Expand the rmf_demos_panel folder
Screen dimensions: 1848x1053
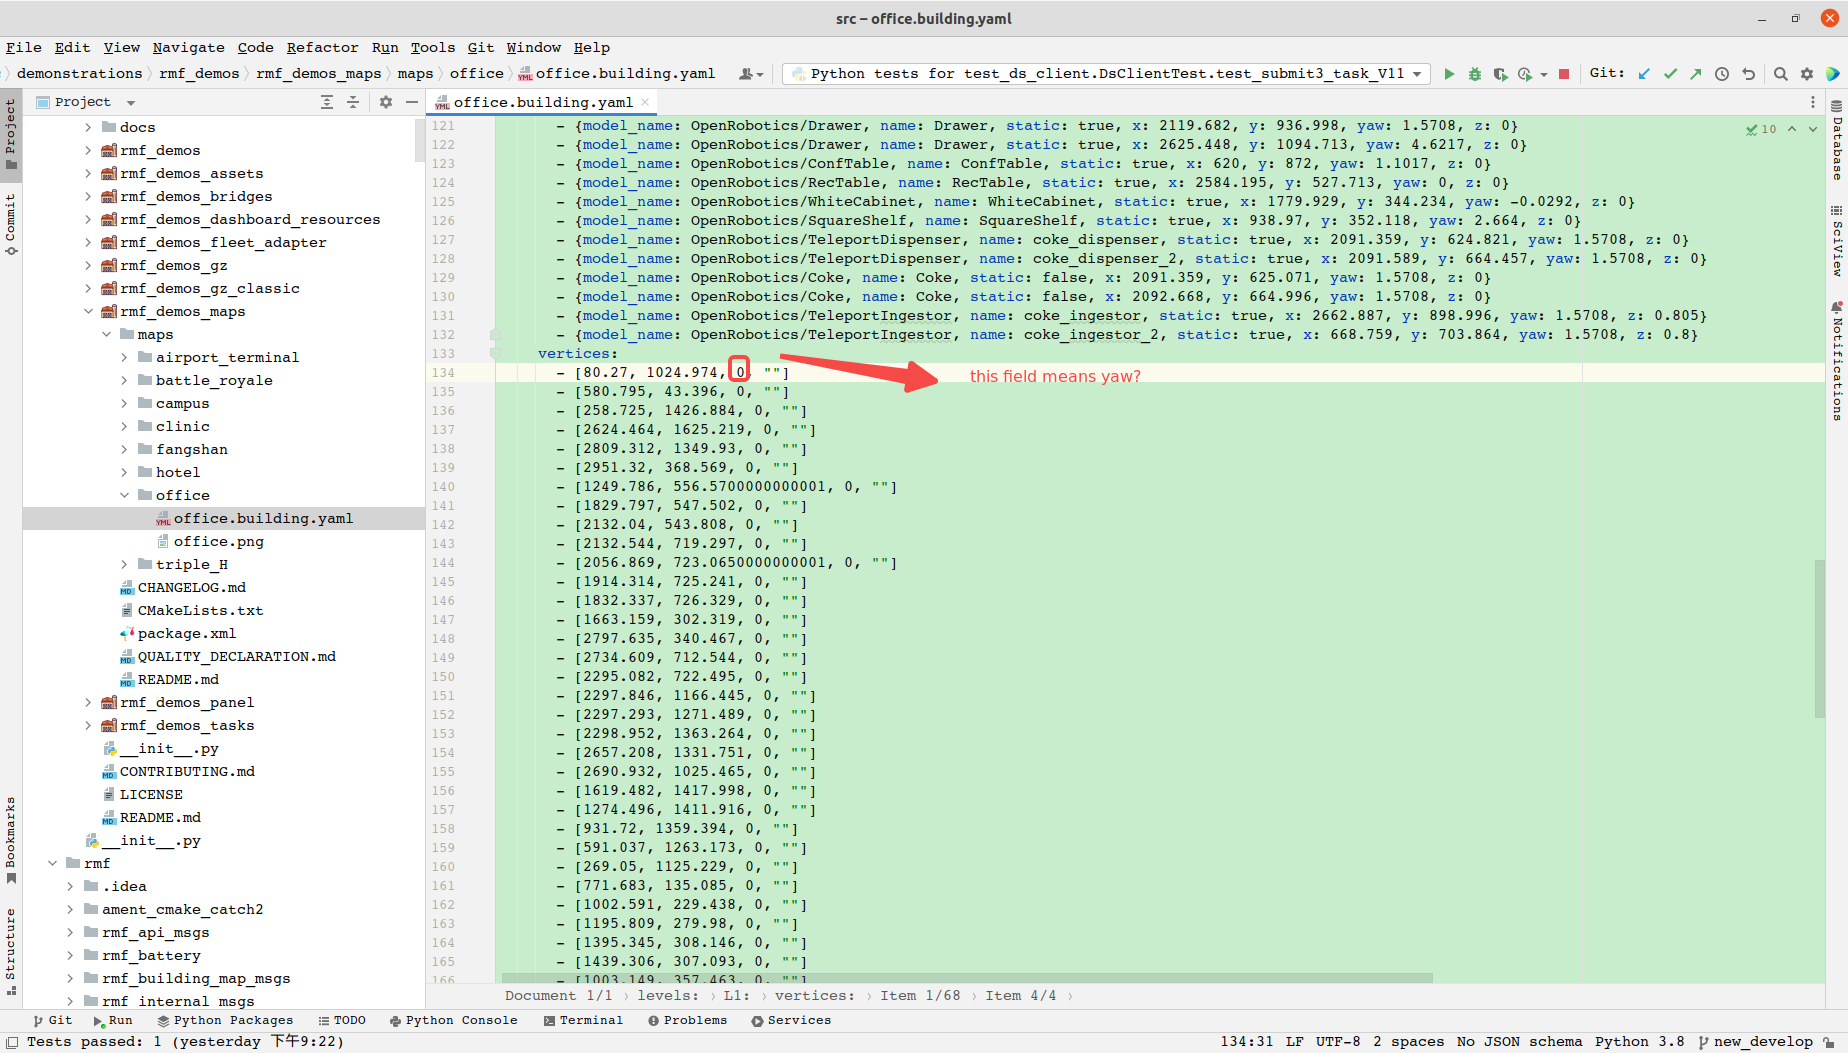click(x=88, y=702)
